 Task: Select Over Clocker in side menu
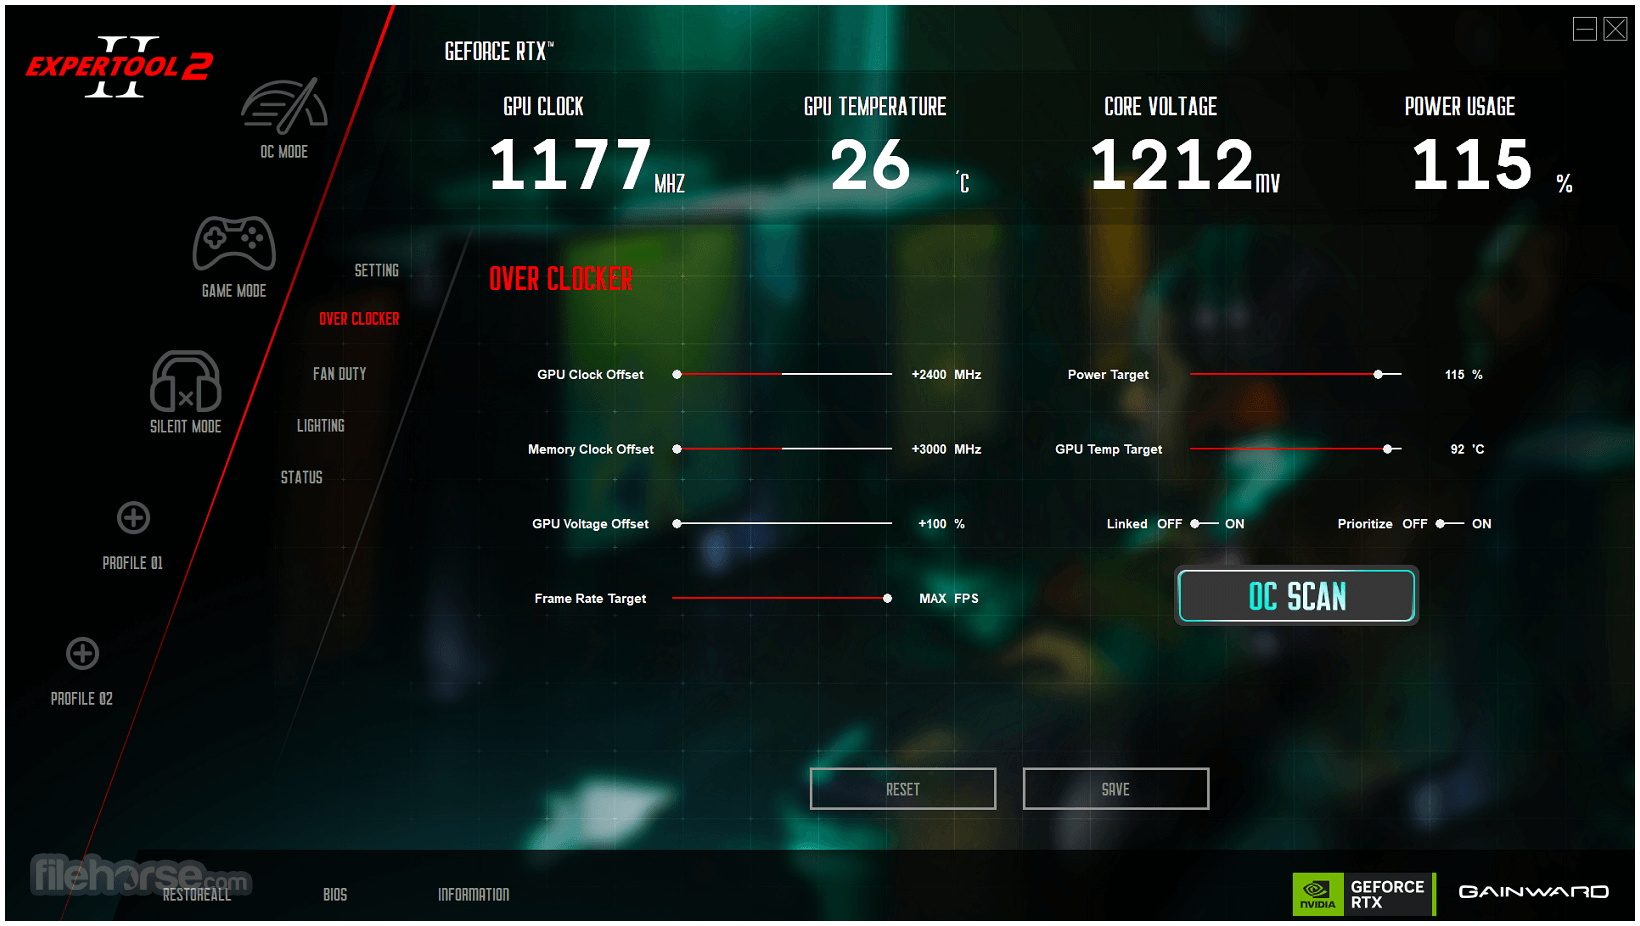(359, 319)
